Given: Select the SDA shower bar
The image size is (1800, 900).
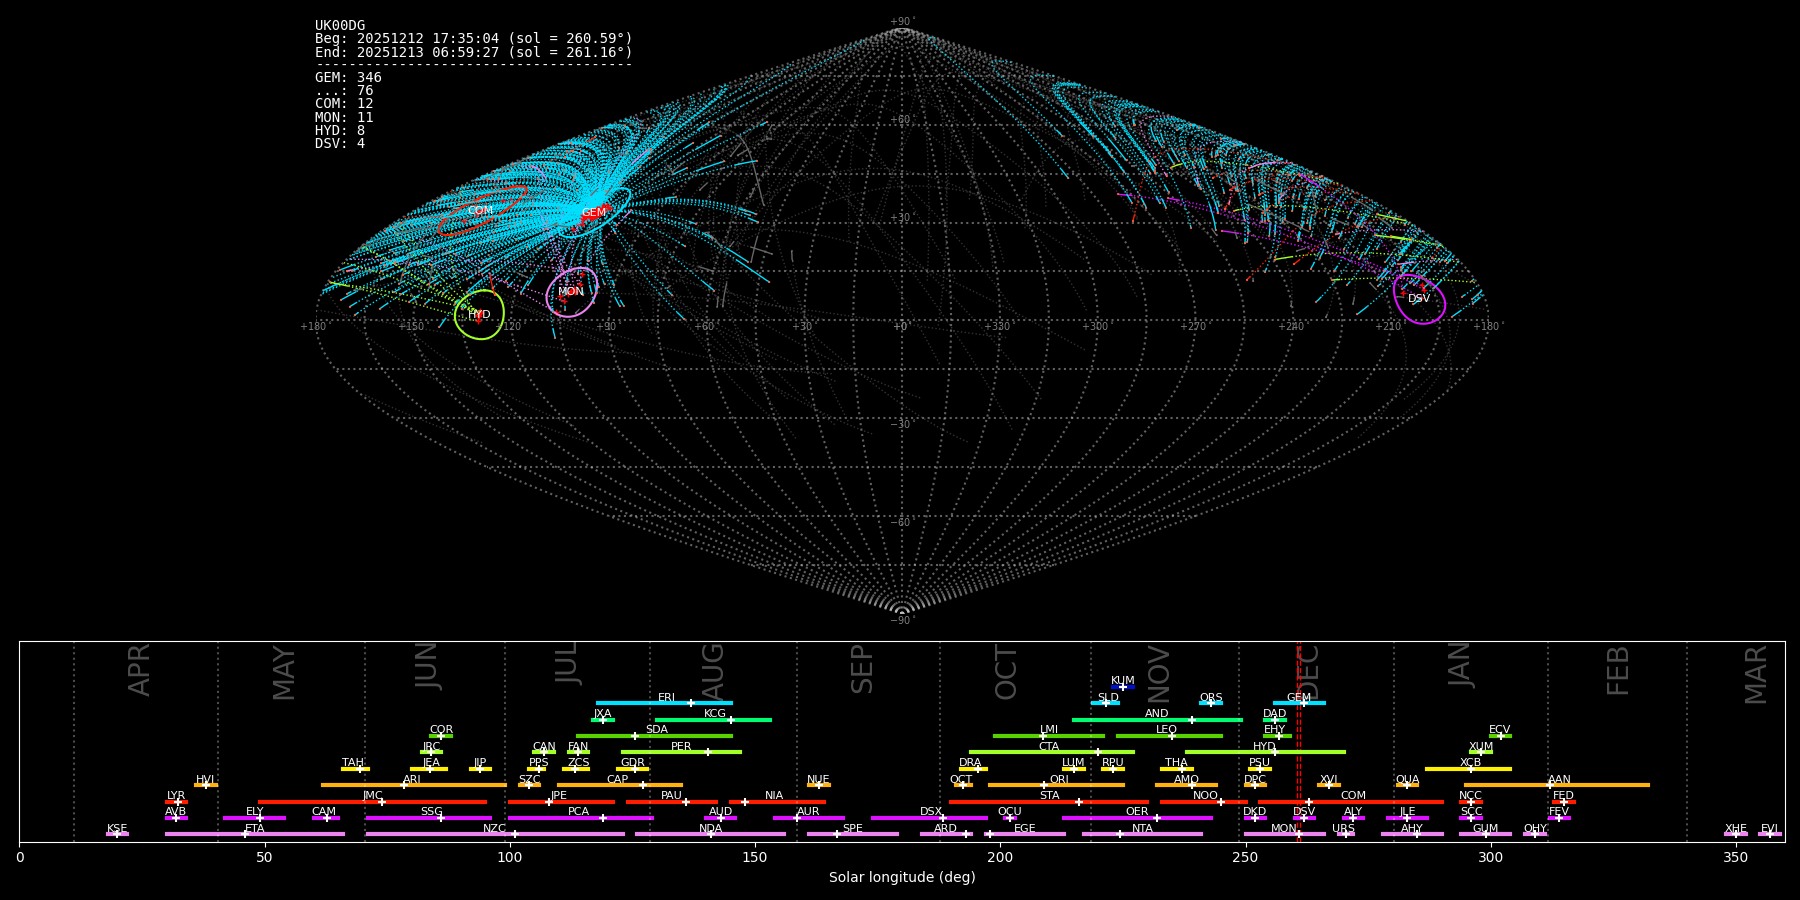Looking at the screenshot, I should click(654, 736).
